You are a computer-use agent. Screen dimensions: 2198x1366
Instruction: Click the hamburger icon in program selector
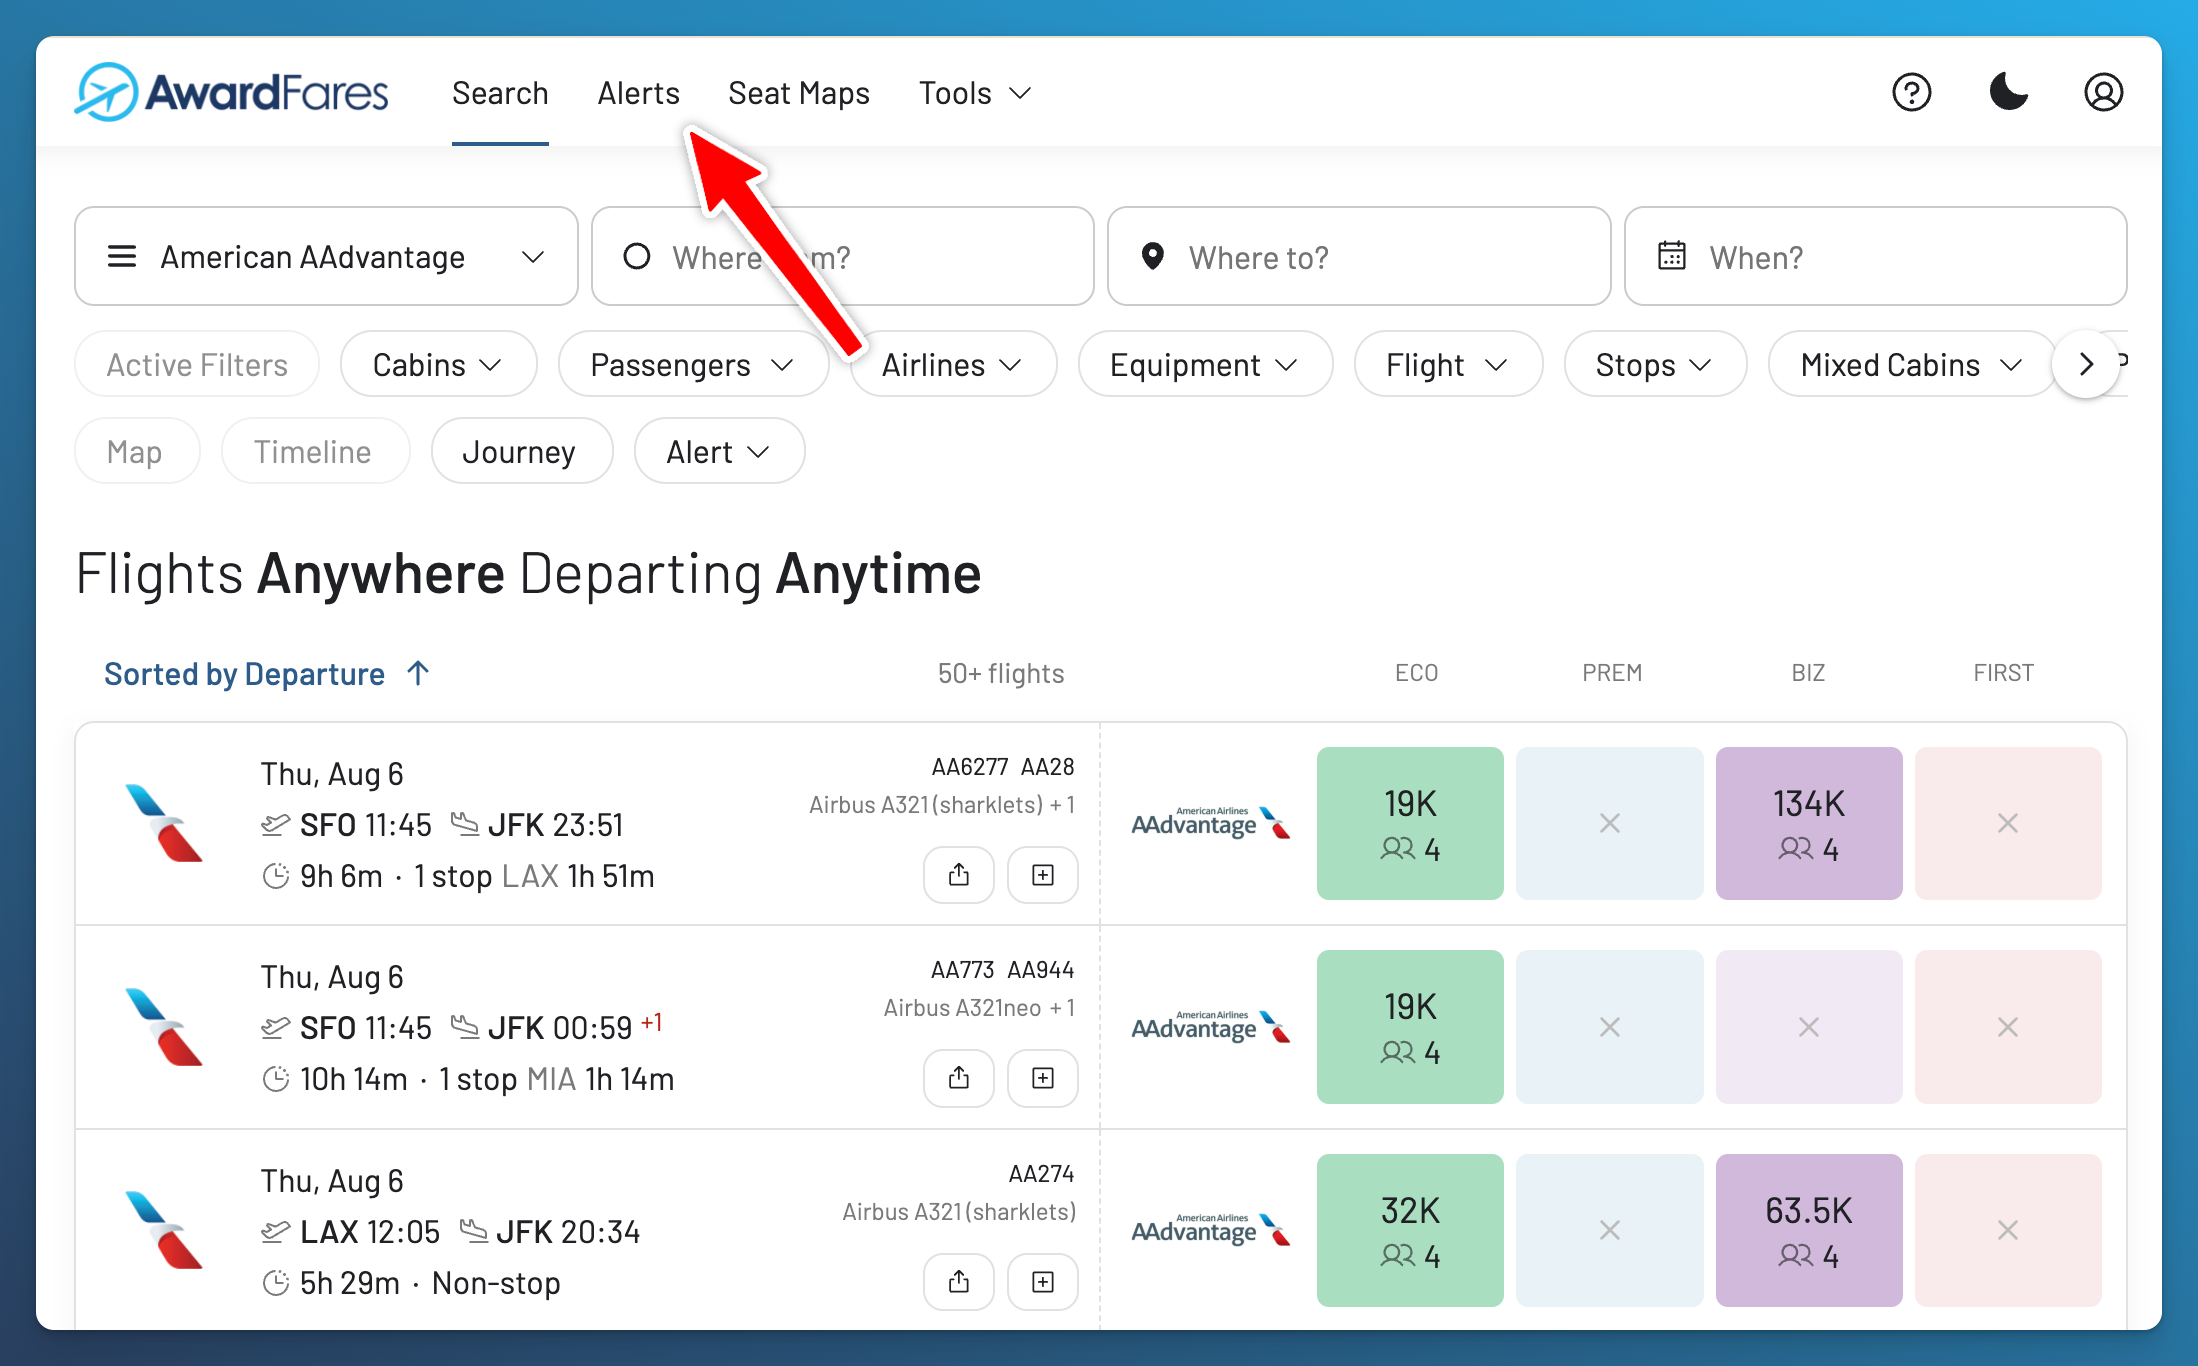(122, 257)
